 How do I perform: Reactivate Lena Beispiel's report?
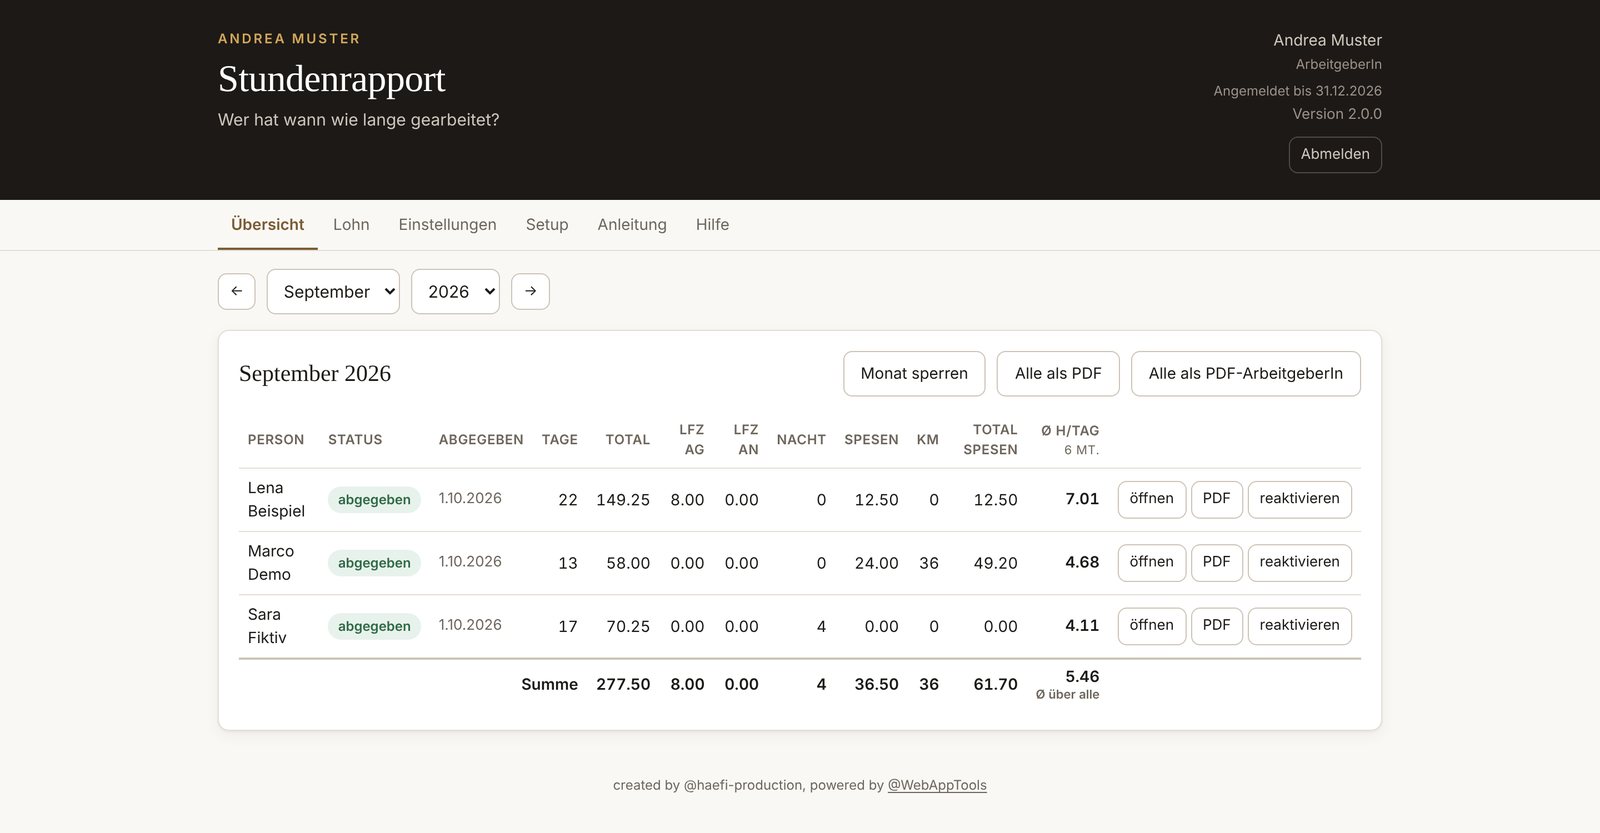pyautogui.click(x=1299, y=499)
